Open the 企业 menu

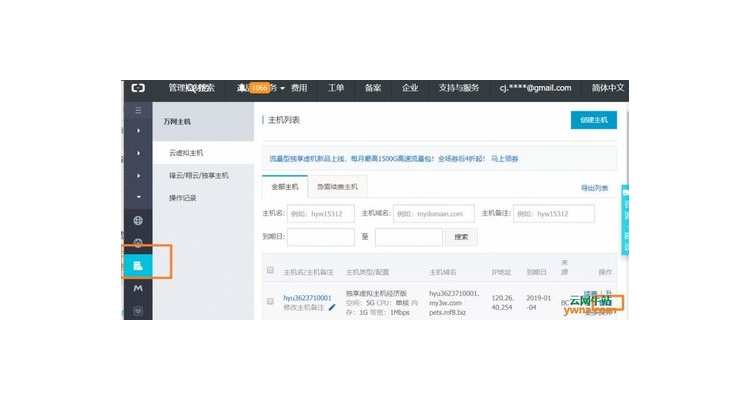click(410, 88)
